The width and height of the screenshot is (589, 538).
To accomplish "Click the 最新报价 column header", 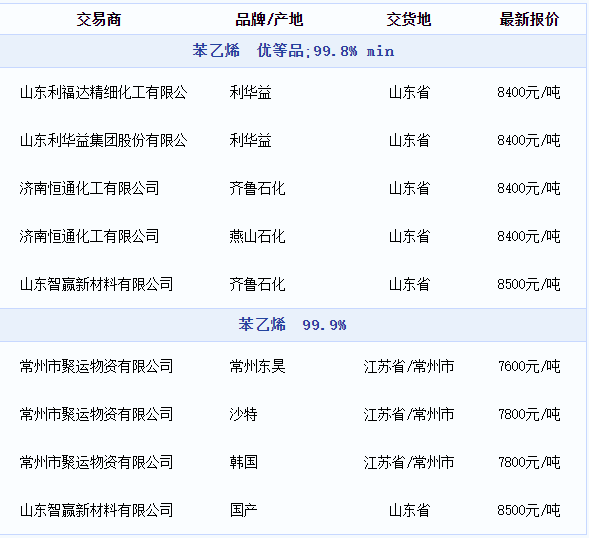I will [x=529, y=20].
